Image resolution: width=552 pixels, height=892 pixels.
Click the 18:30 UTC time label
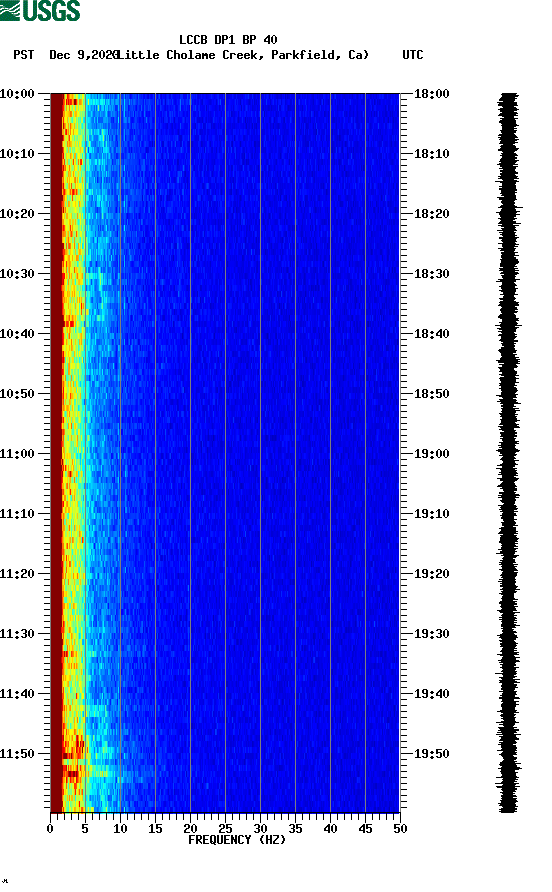point(431,274)
